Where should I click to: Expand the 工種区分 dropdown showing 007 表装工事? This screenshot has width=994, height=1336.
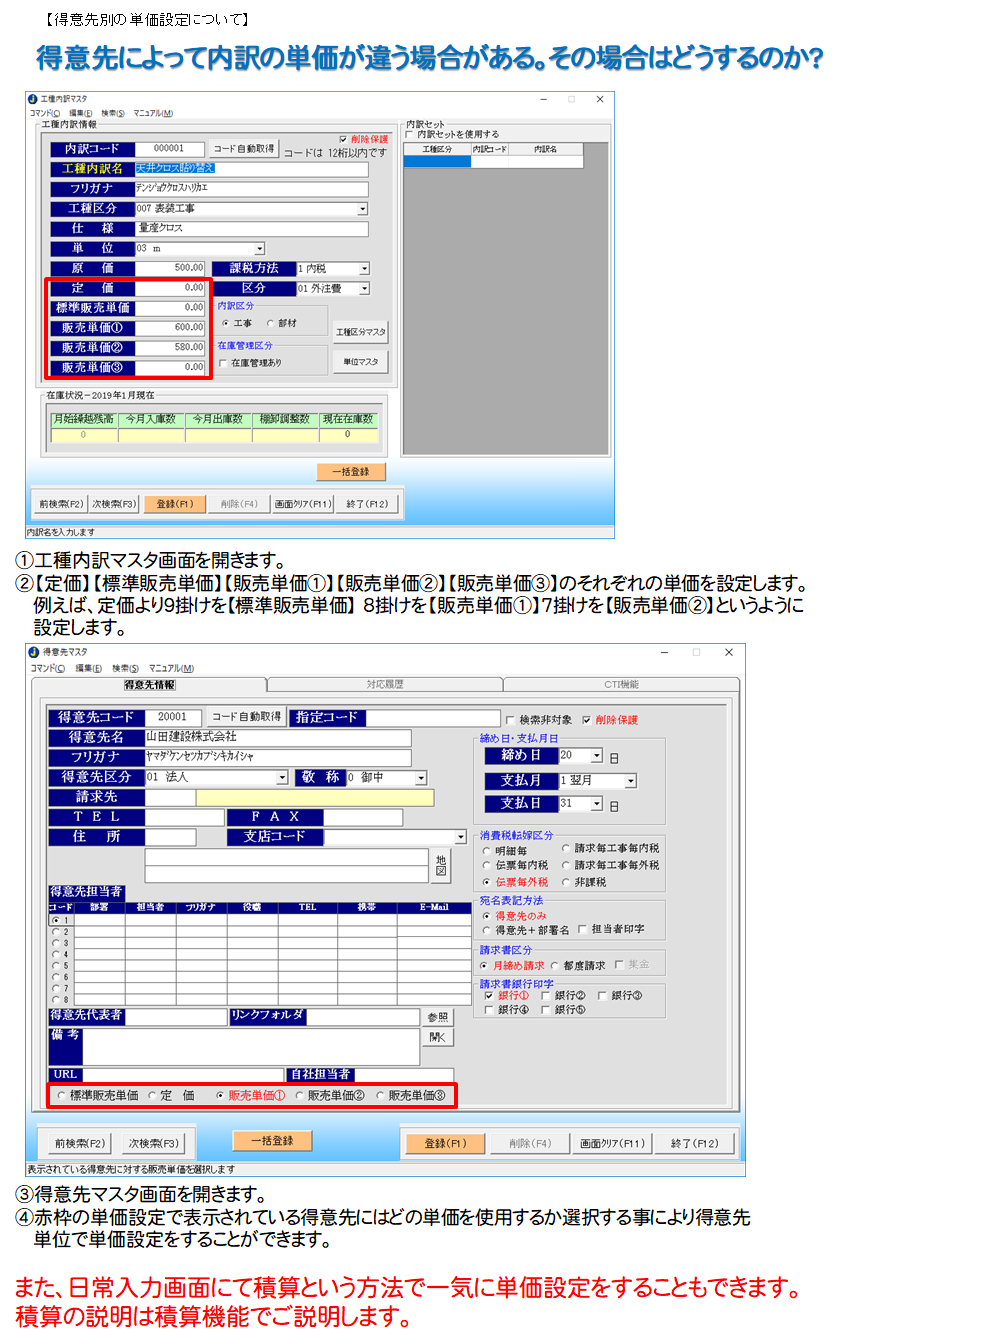click(x=362, y=209)
